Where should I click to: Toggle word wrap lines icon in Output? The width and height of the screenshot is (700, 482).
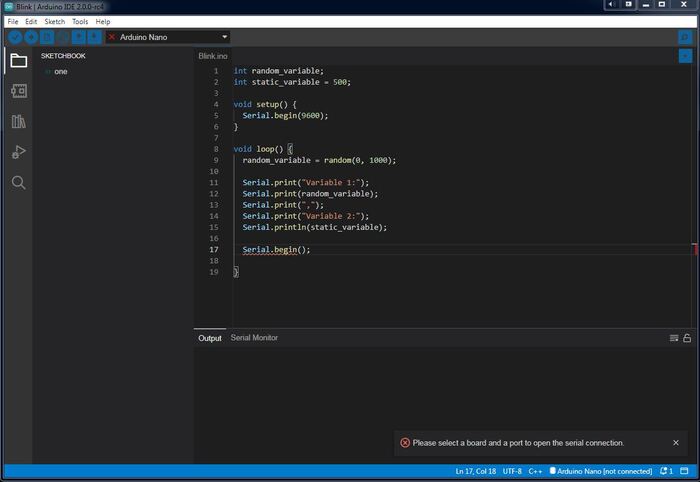tap(674, 338)
